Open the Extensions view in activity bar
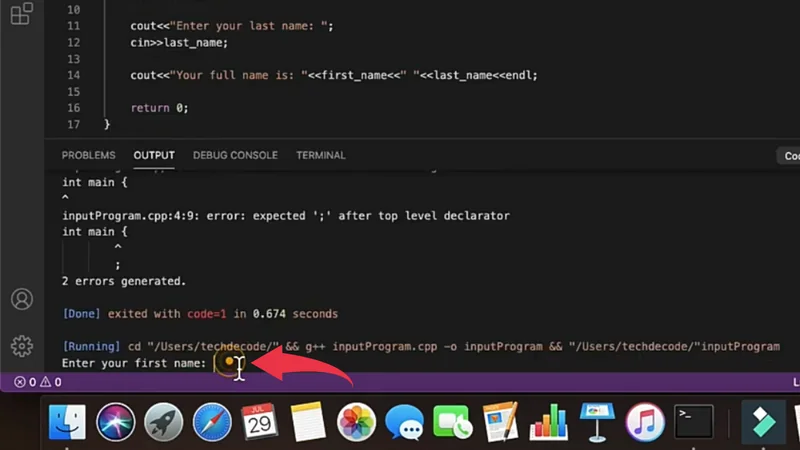The image size is (800, 450). [21, 15]
